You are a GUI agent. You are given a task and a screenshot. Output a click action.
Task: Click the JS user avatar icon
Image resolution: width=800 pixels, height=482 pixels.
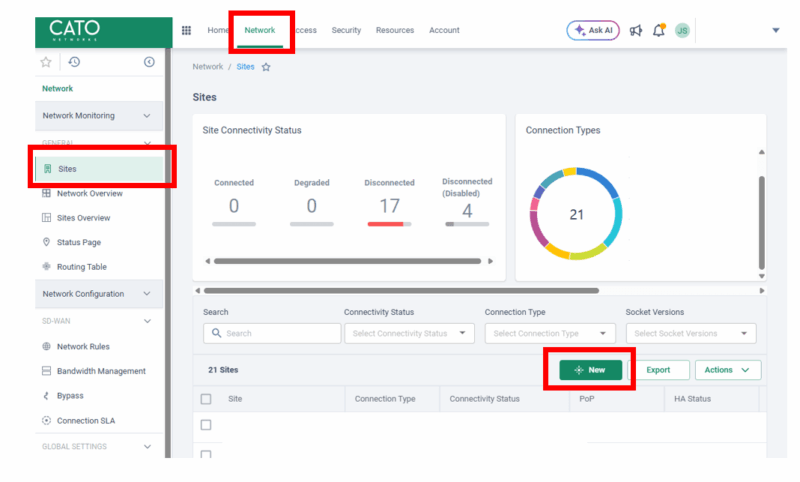click(x=682, y=30)
